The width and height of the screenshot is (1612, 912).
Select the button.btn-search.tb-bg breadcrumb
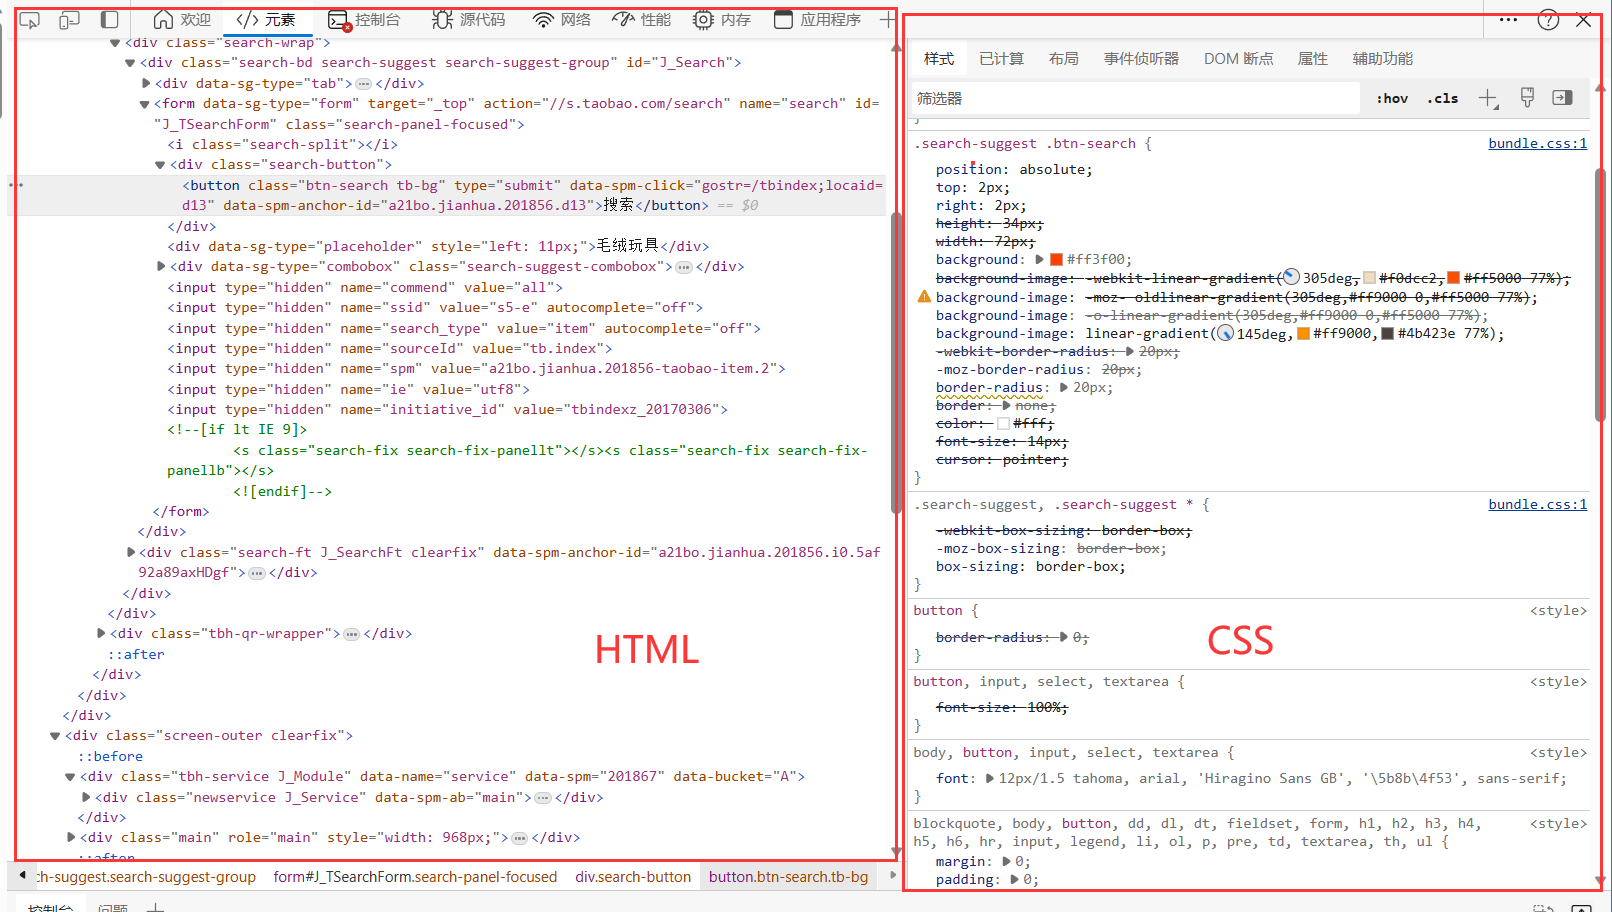[789, 877]
